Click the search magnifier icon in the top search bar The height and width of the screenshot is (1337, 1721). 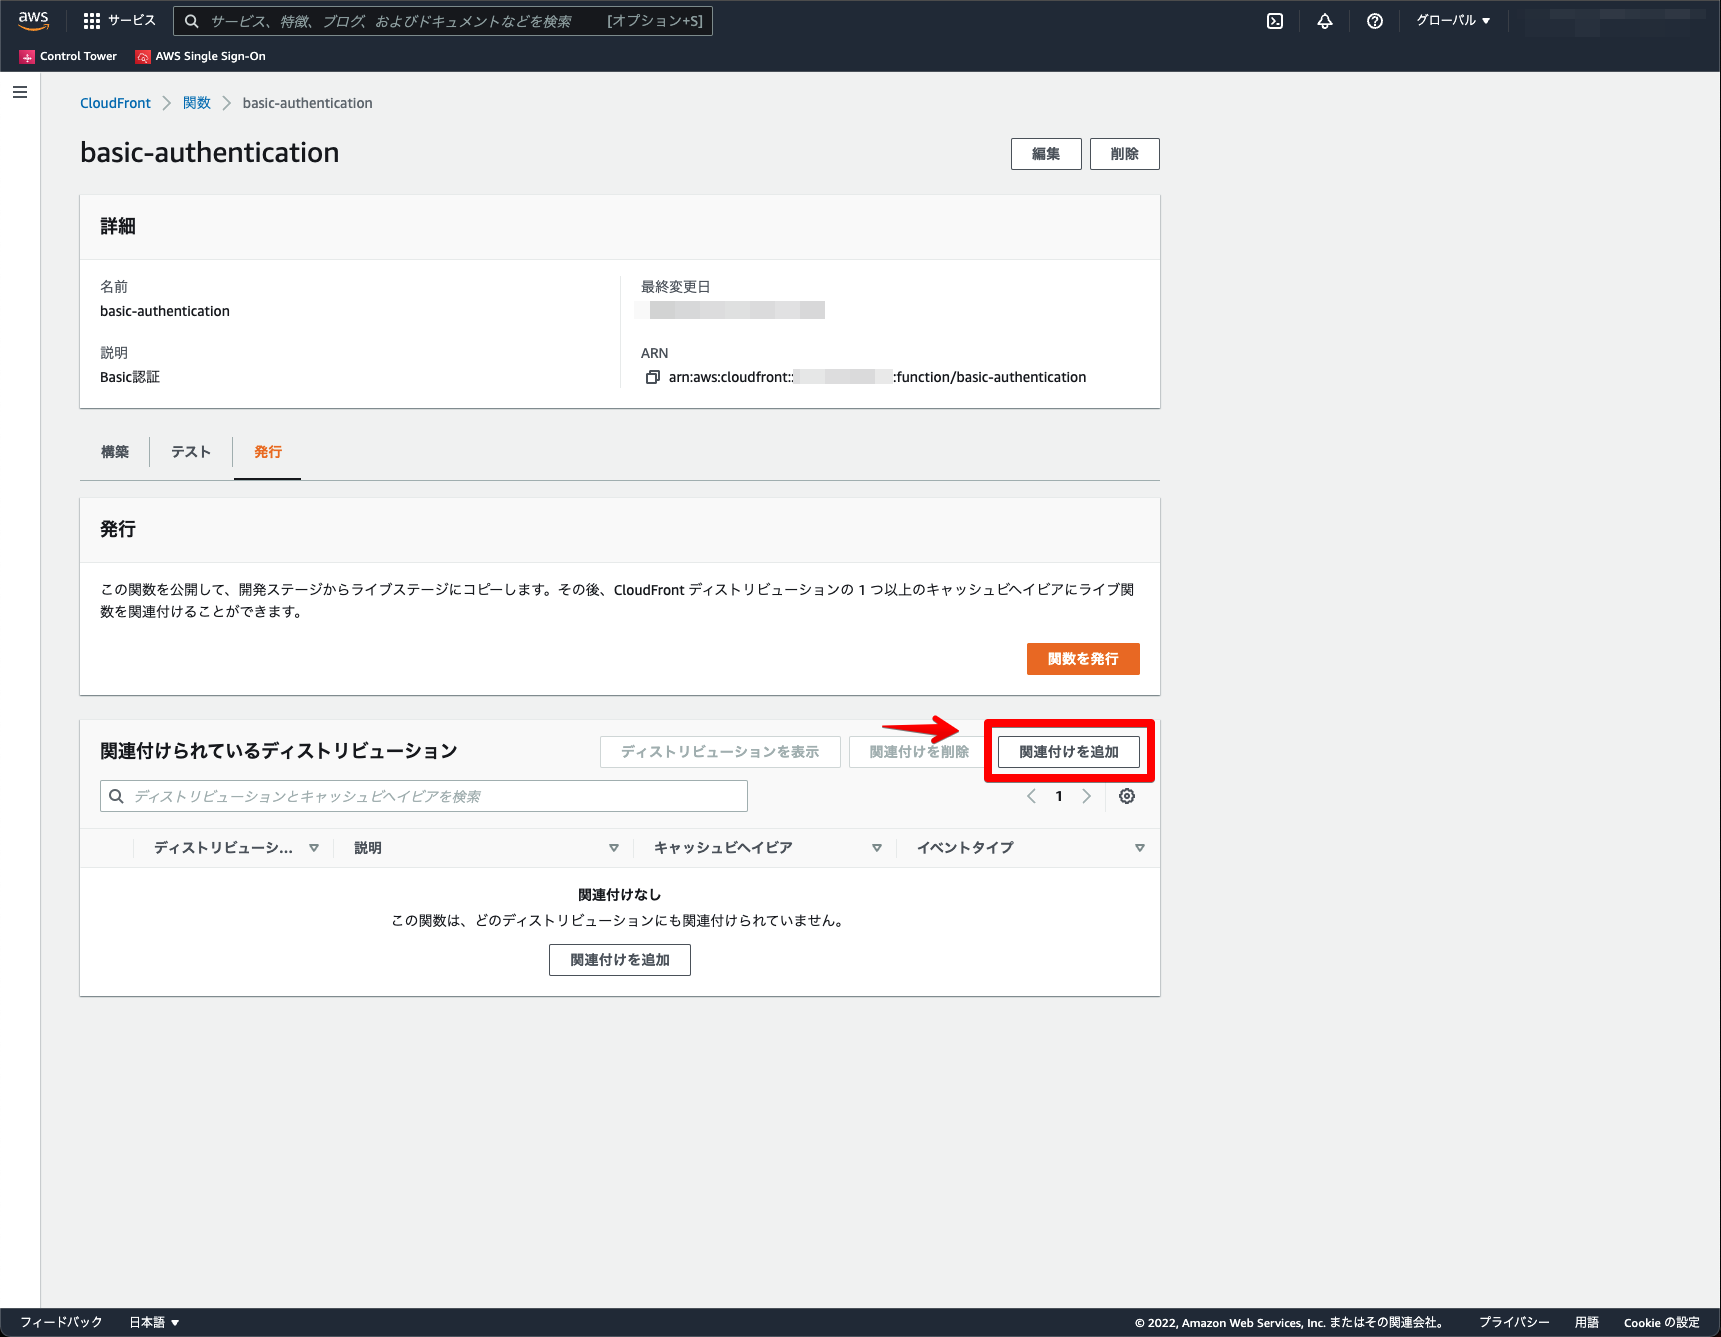coord(192,21)
